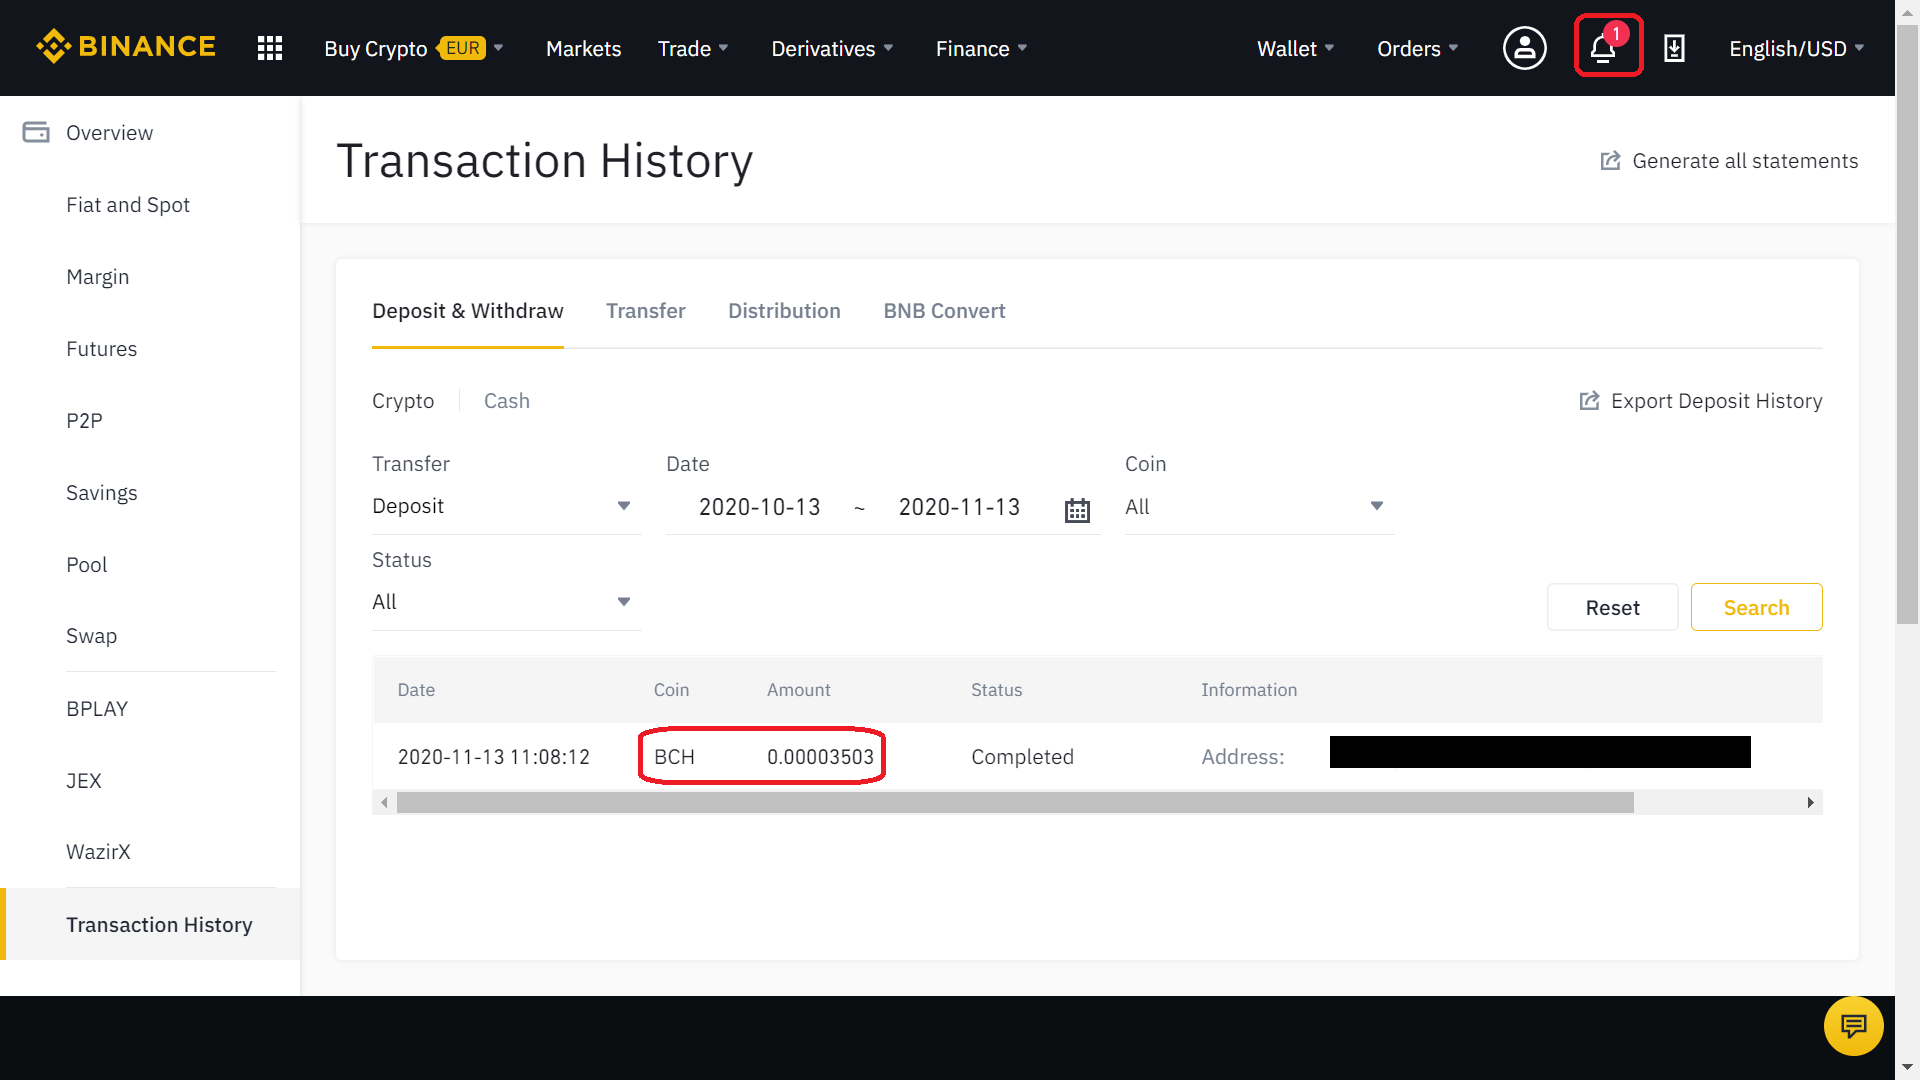Screen dimensions: 1920x1080
Task: Open the P2P wallet
Action: pos(84,421)
